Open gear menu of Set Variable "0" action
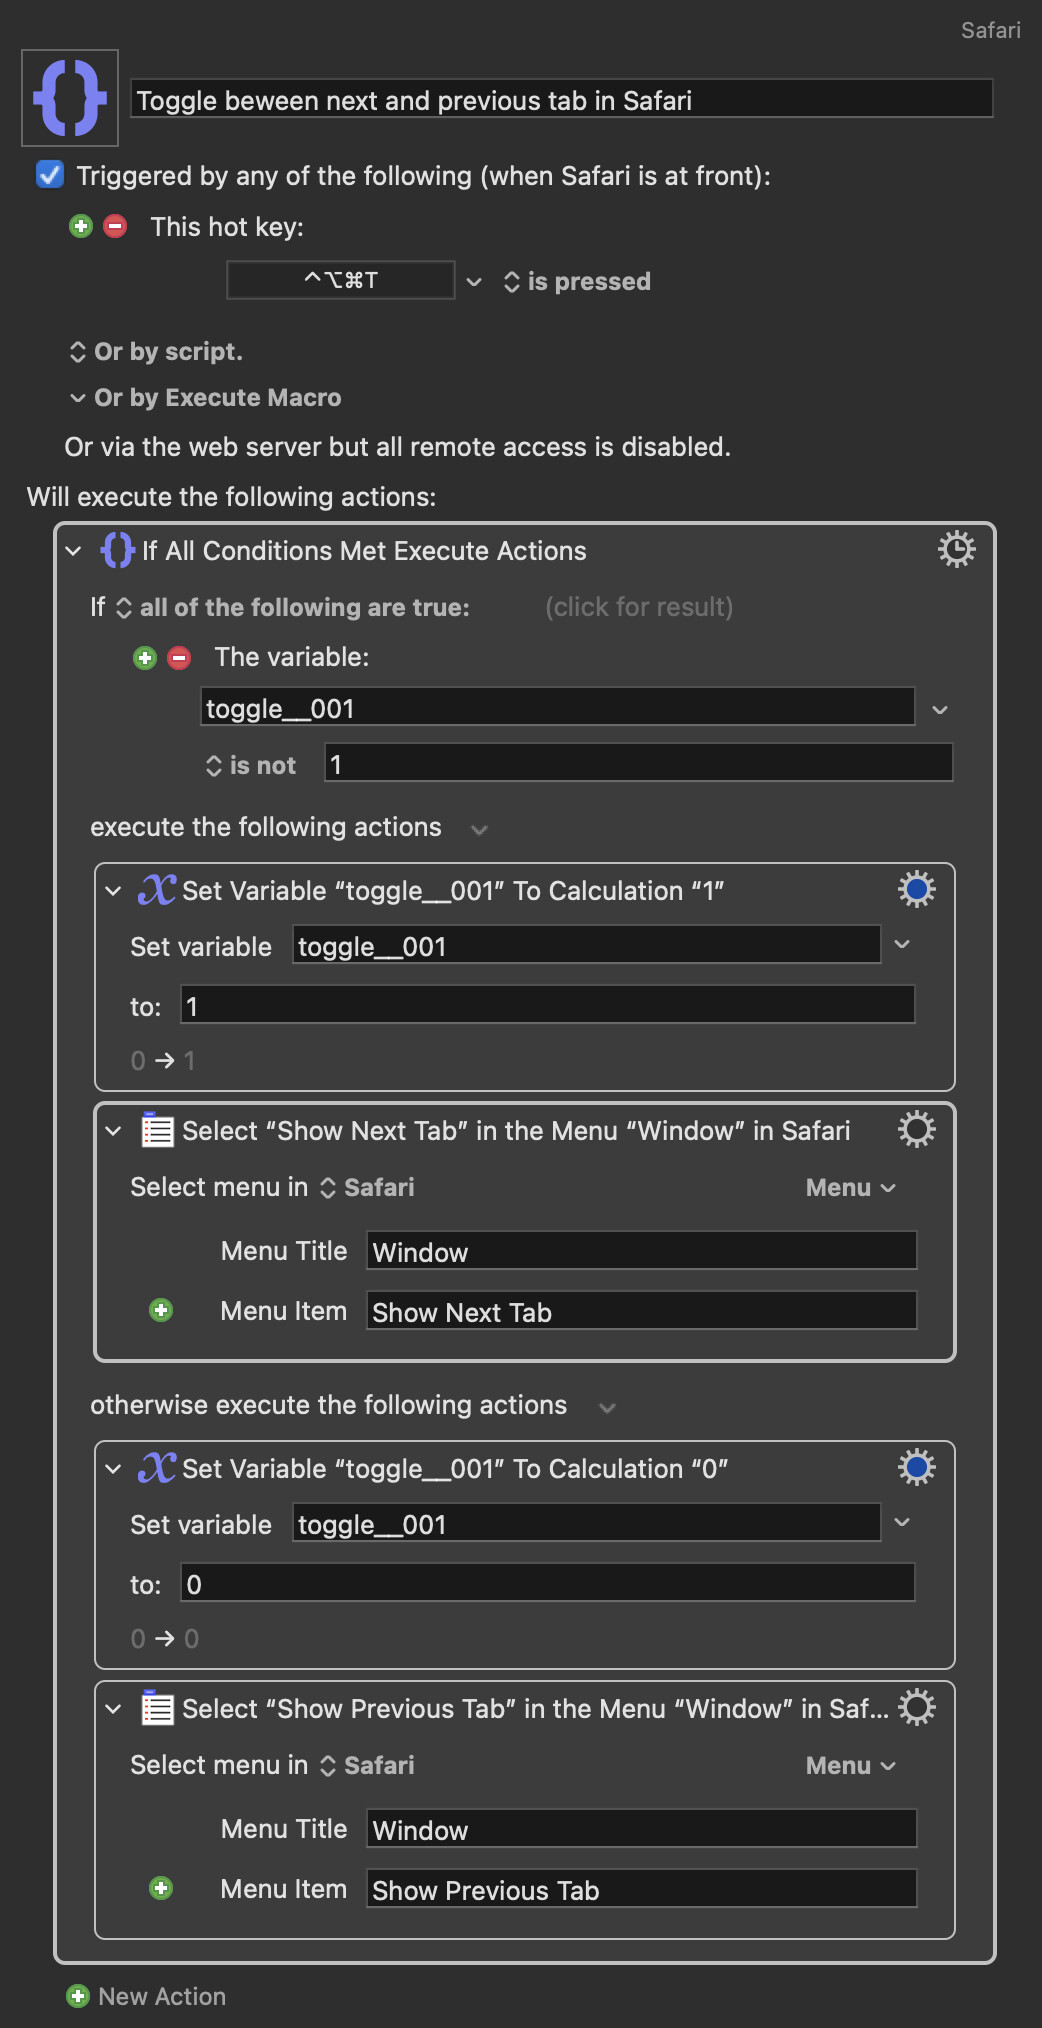Image resolution: width=1042 pixels, height=2028 pixels. pyautogui.click(x=917, y=1467)
